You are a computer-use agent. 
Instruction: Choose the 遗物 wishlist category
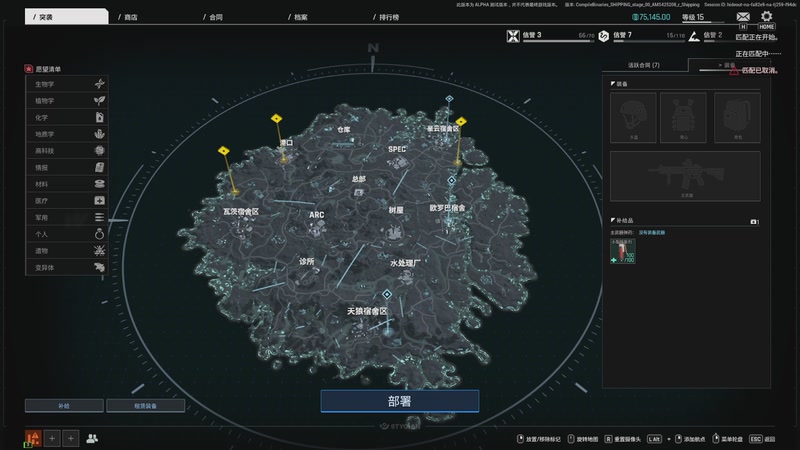(66, 251)
